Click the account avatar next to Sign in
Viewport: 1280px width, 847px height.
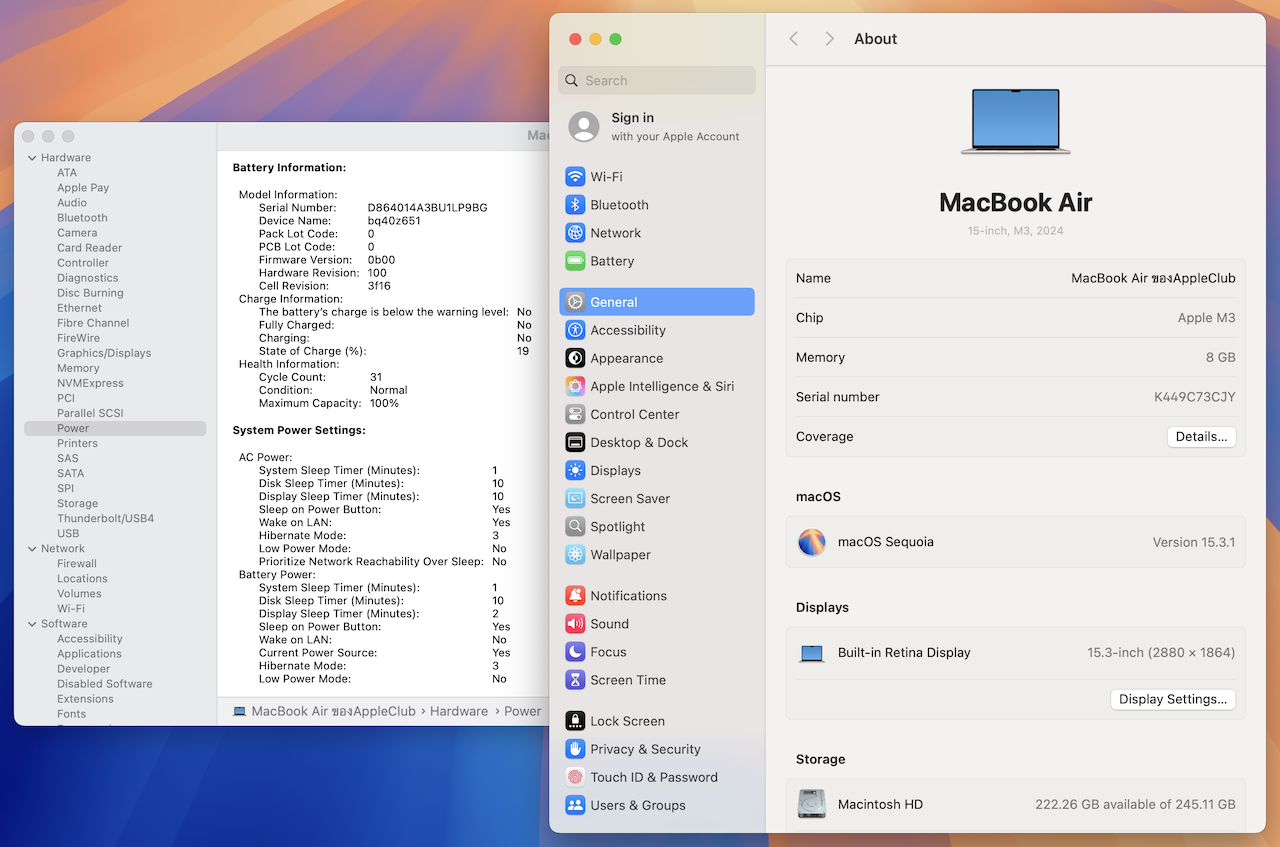coord(584,127)
